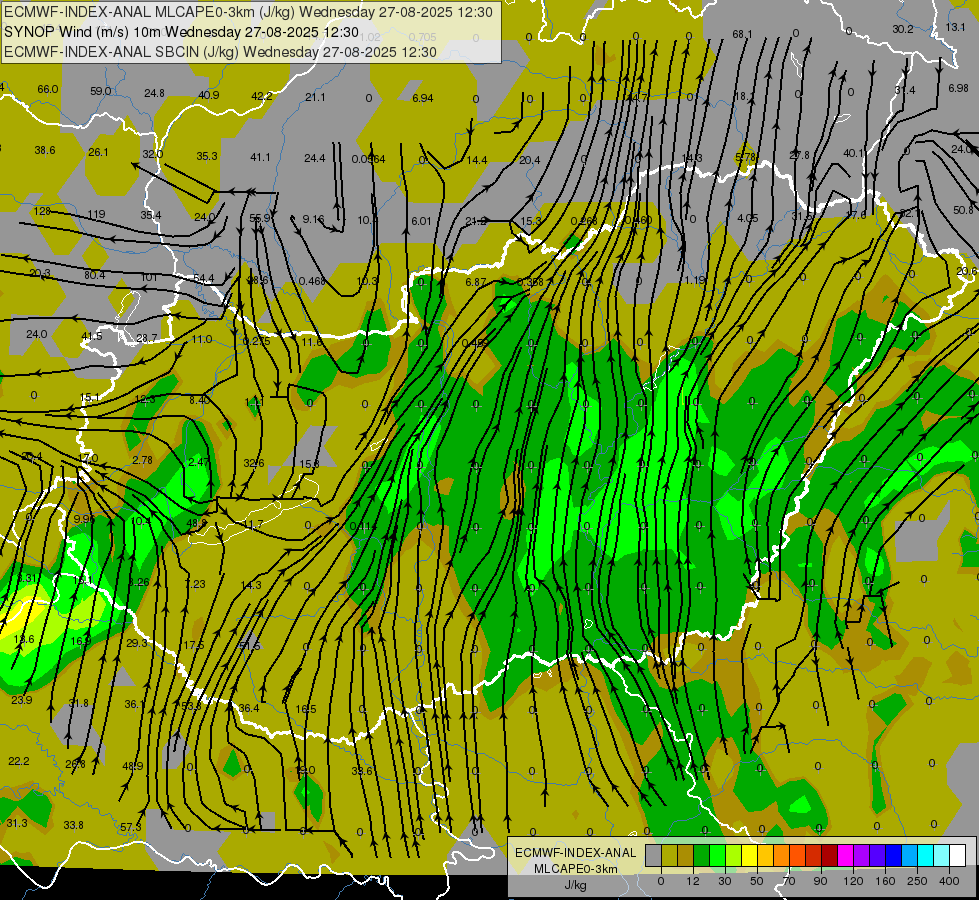This screenshot has width=979, height=900.
Task: Click the map value '6.01'
Action: pyautogui.click(x=421, y=221)
